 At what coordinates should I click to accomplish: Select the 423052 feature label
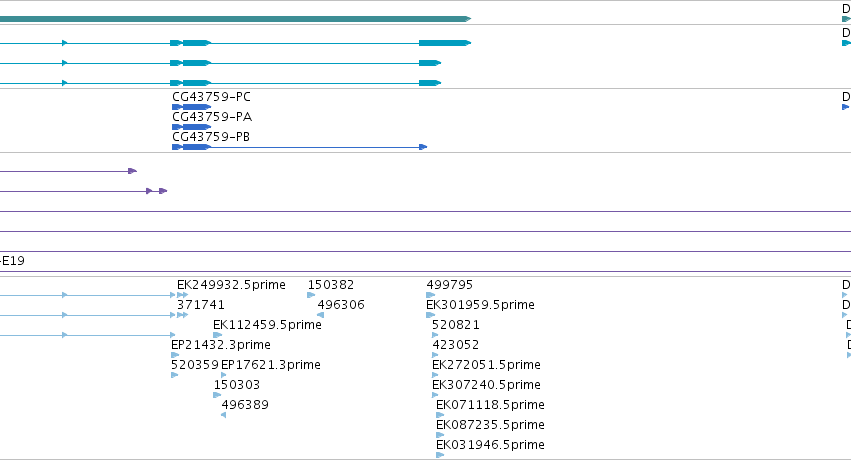[x=456, y=346]
